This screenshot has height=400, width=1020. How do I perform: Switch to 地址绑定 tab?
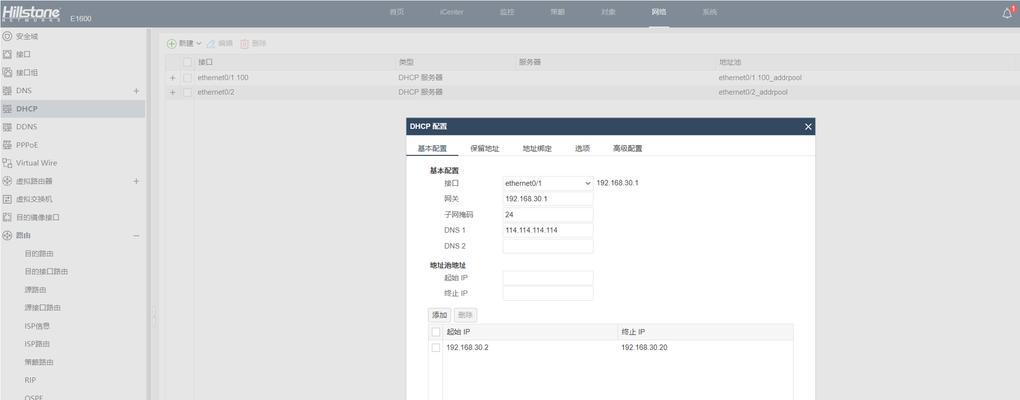pos(537,148)
